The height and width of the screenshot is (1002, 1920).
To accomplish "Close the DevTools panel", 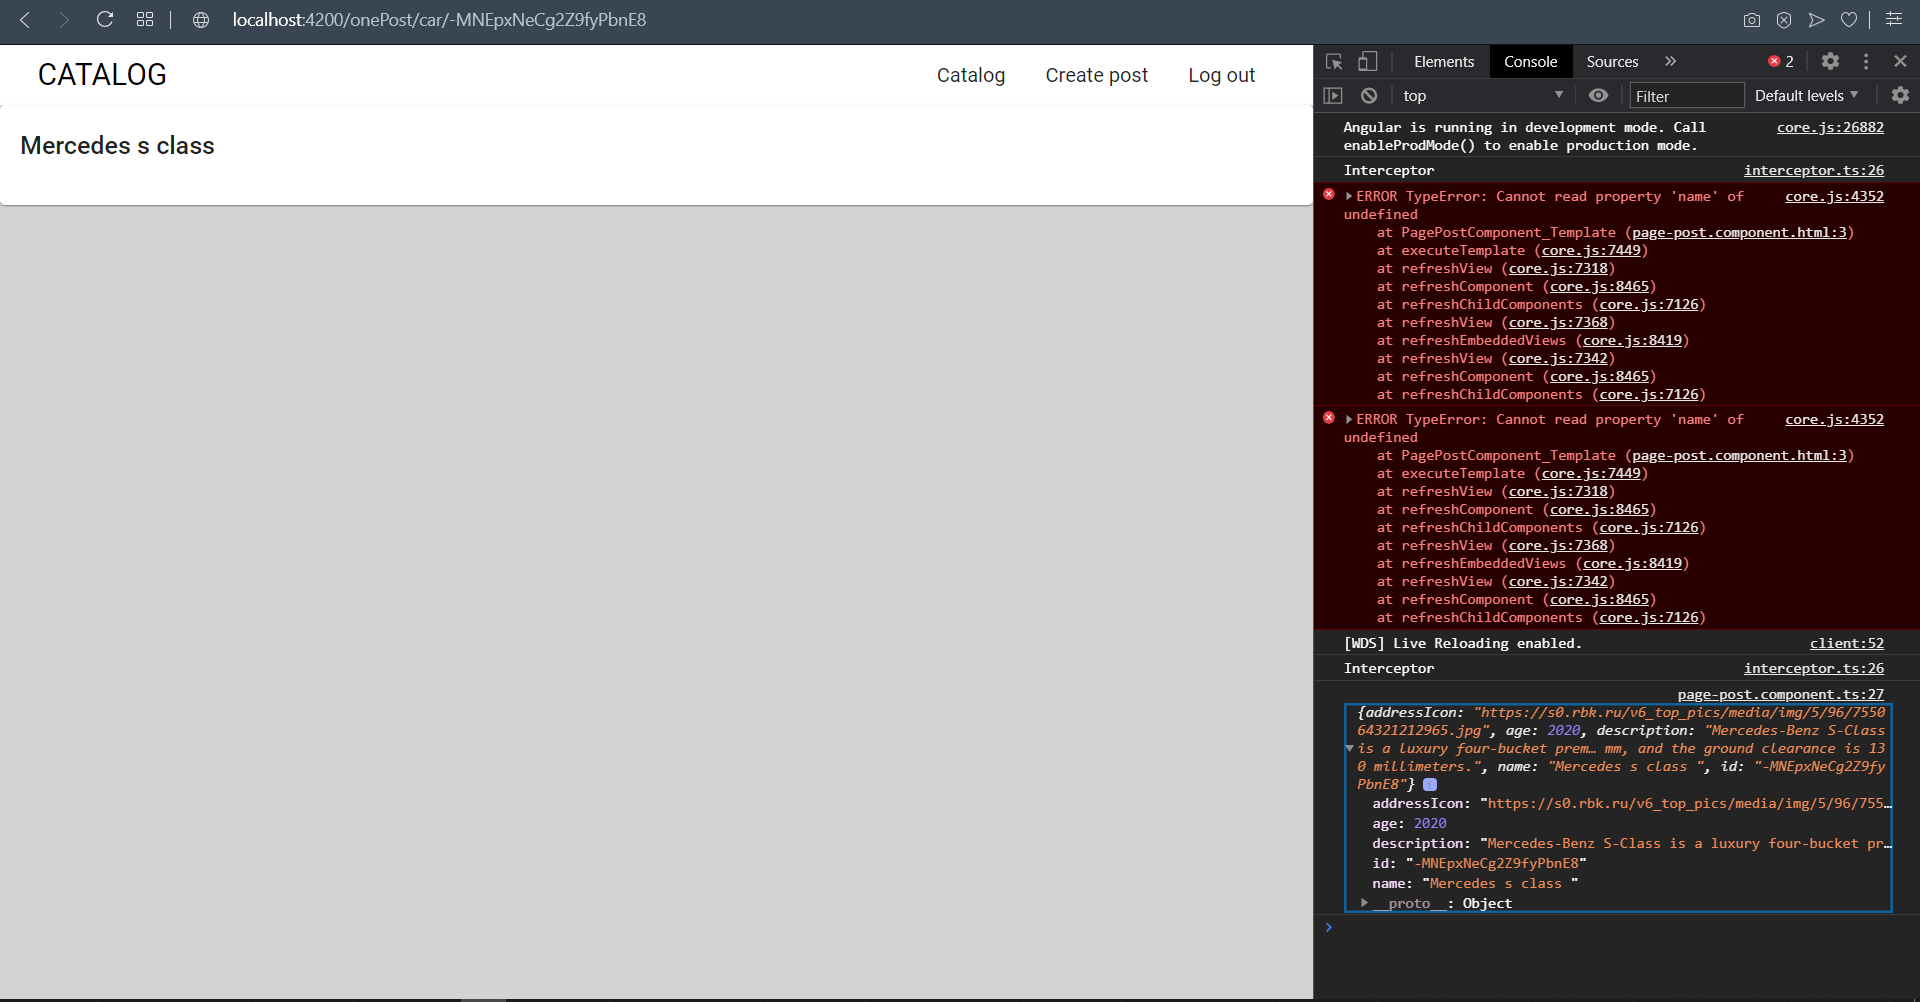I will 1900,61.
